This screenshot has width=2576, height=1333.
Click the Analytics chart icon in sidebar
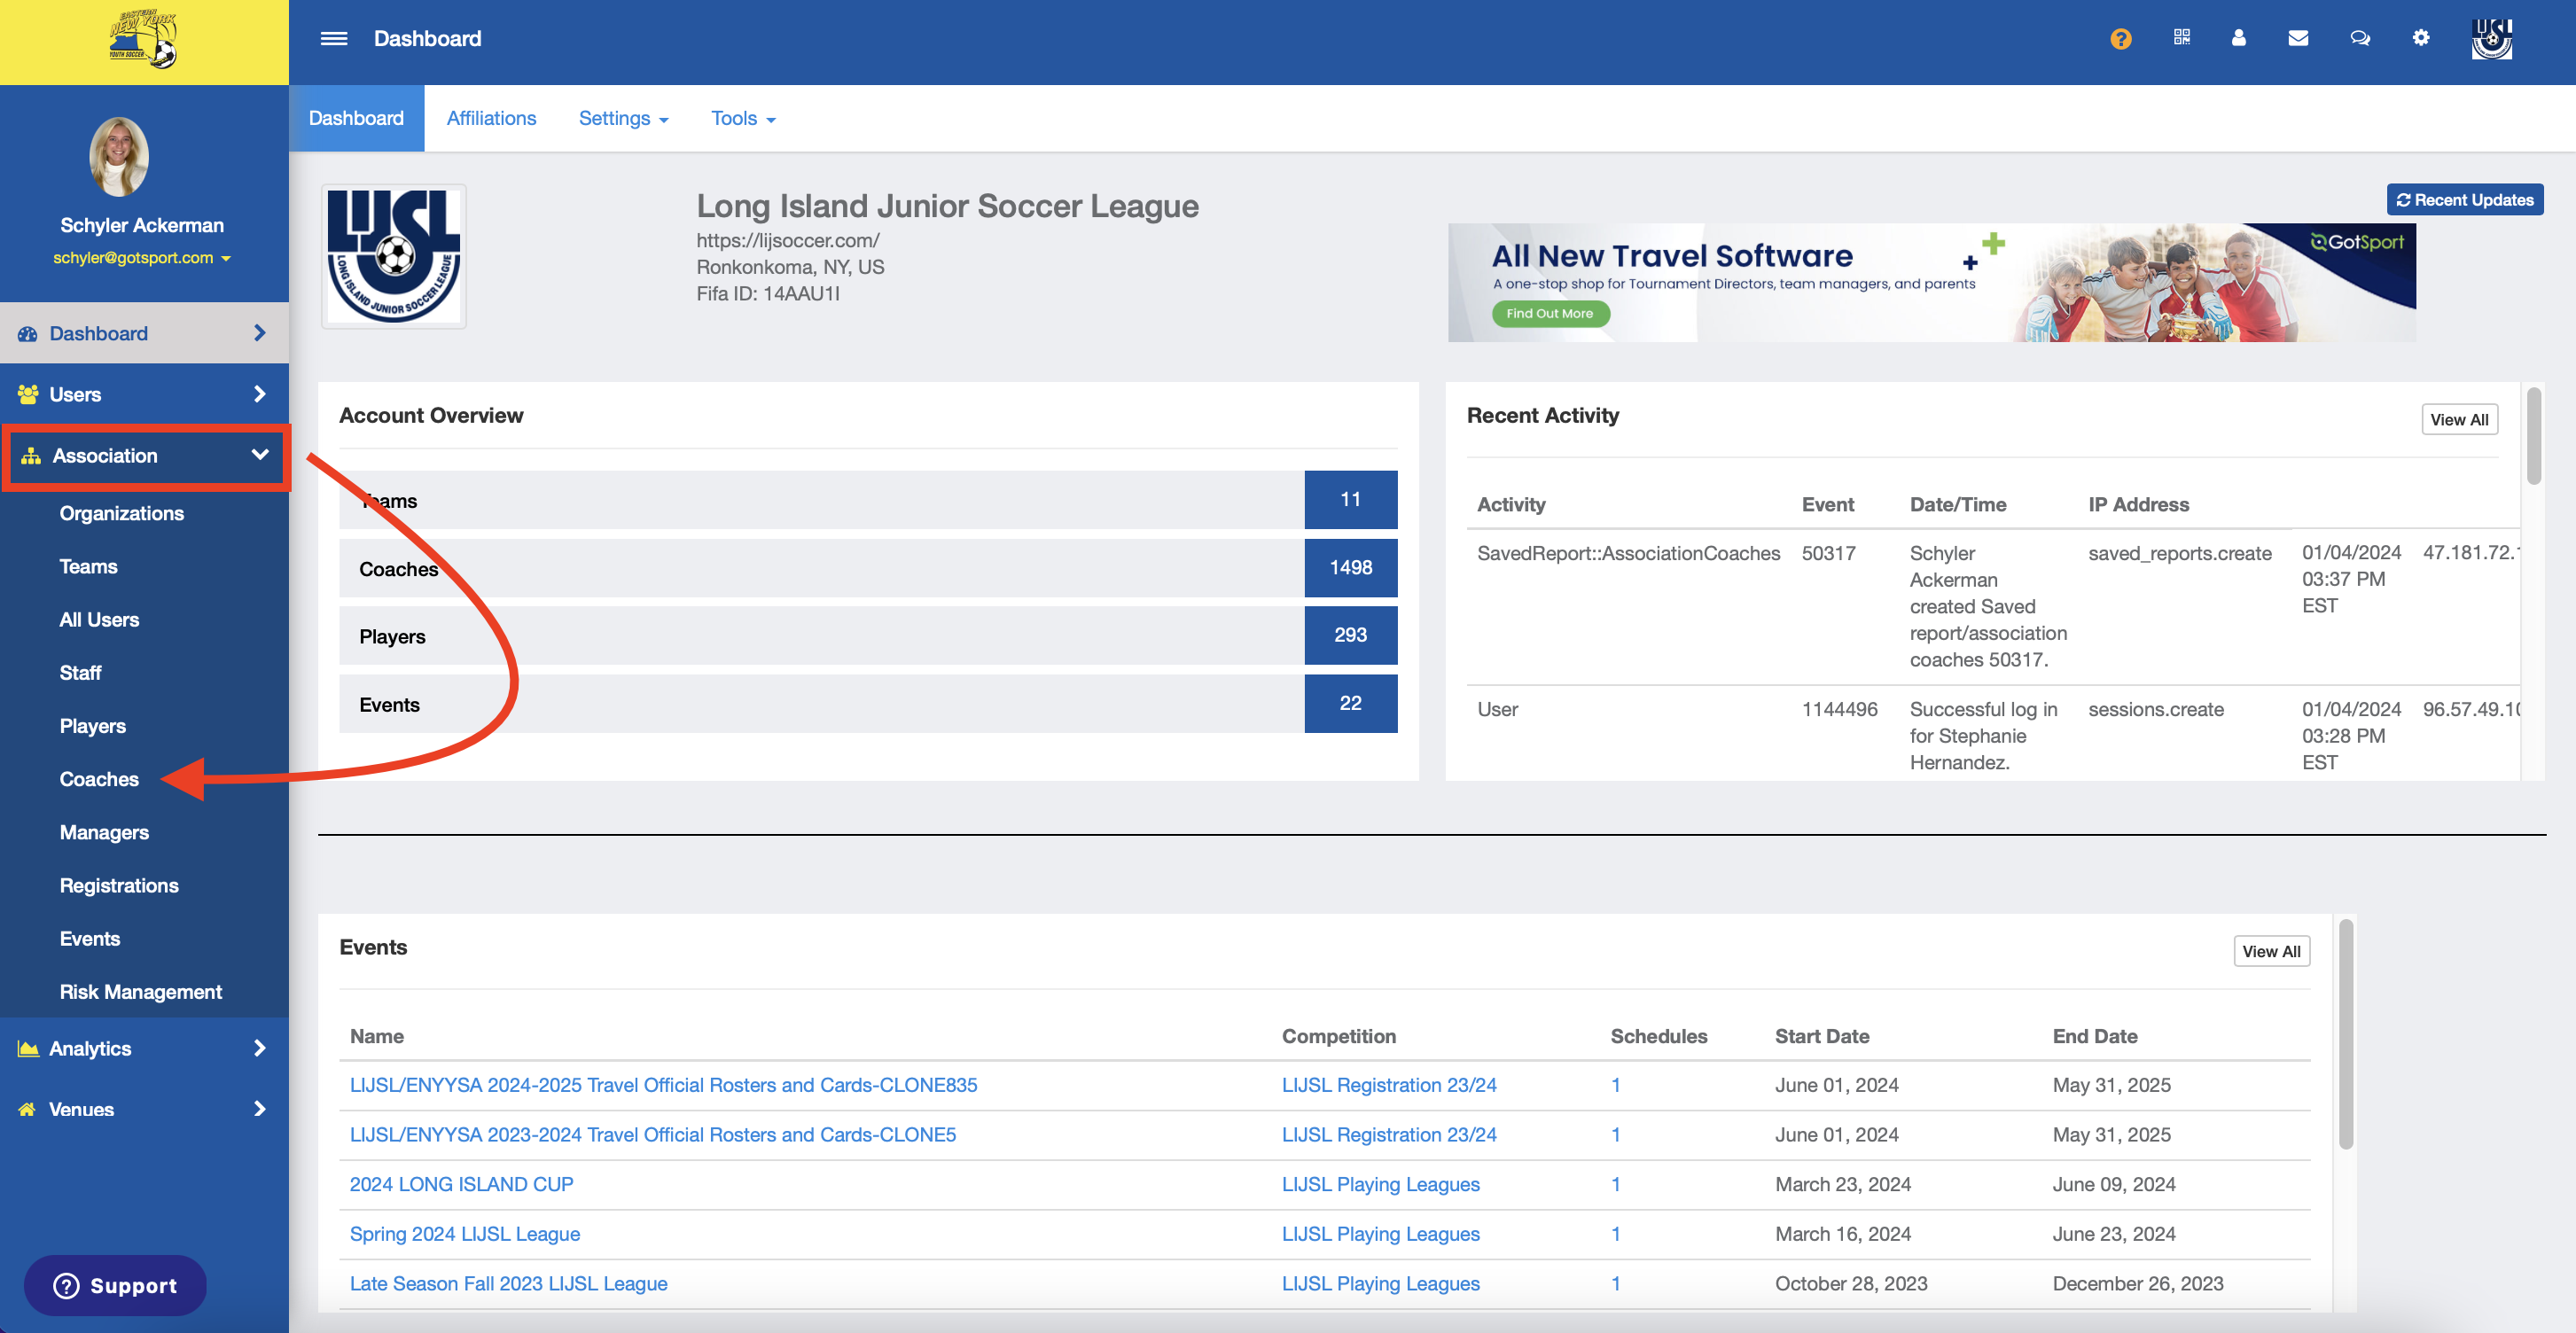(x=28, y=1048)
